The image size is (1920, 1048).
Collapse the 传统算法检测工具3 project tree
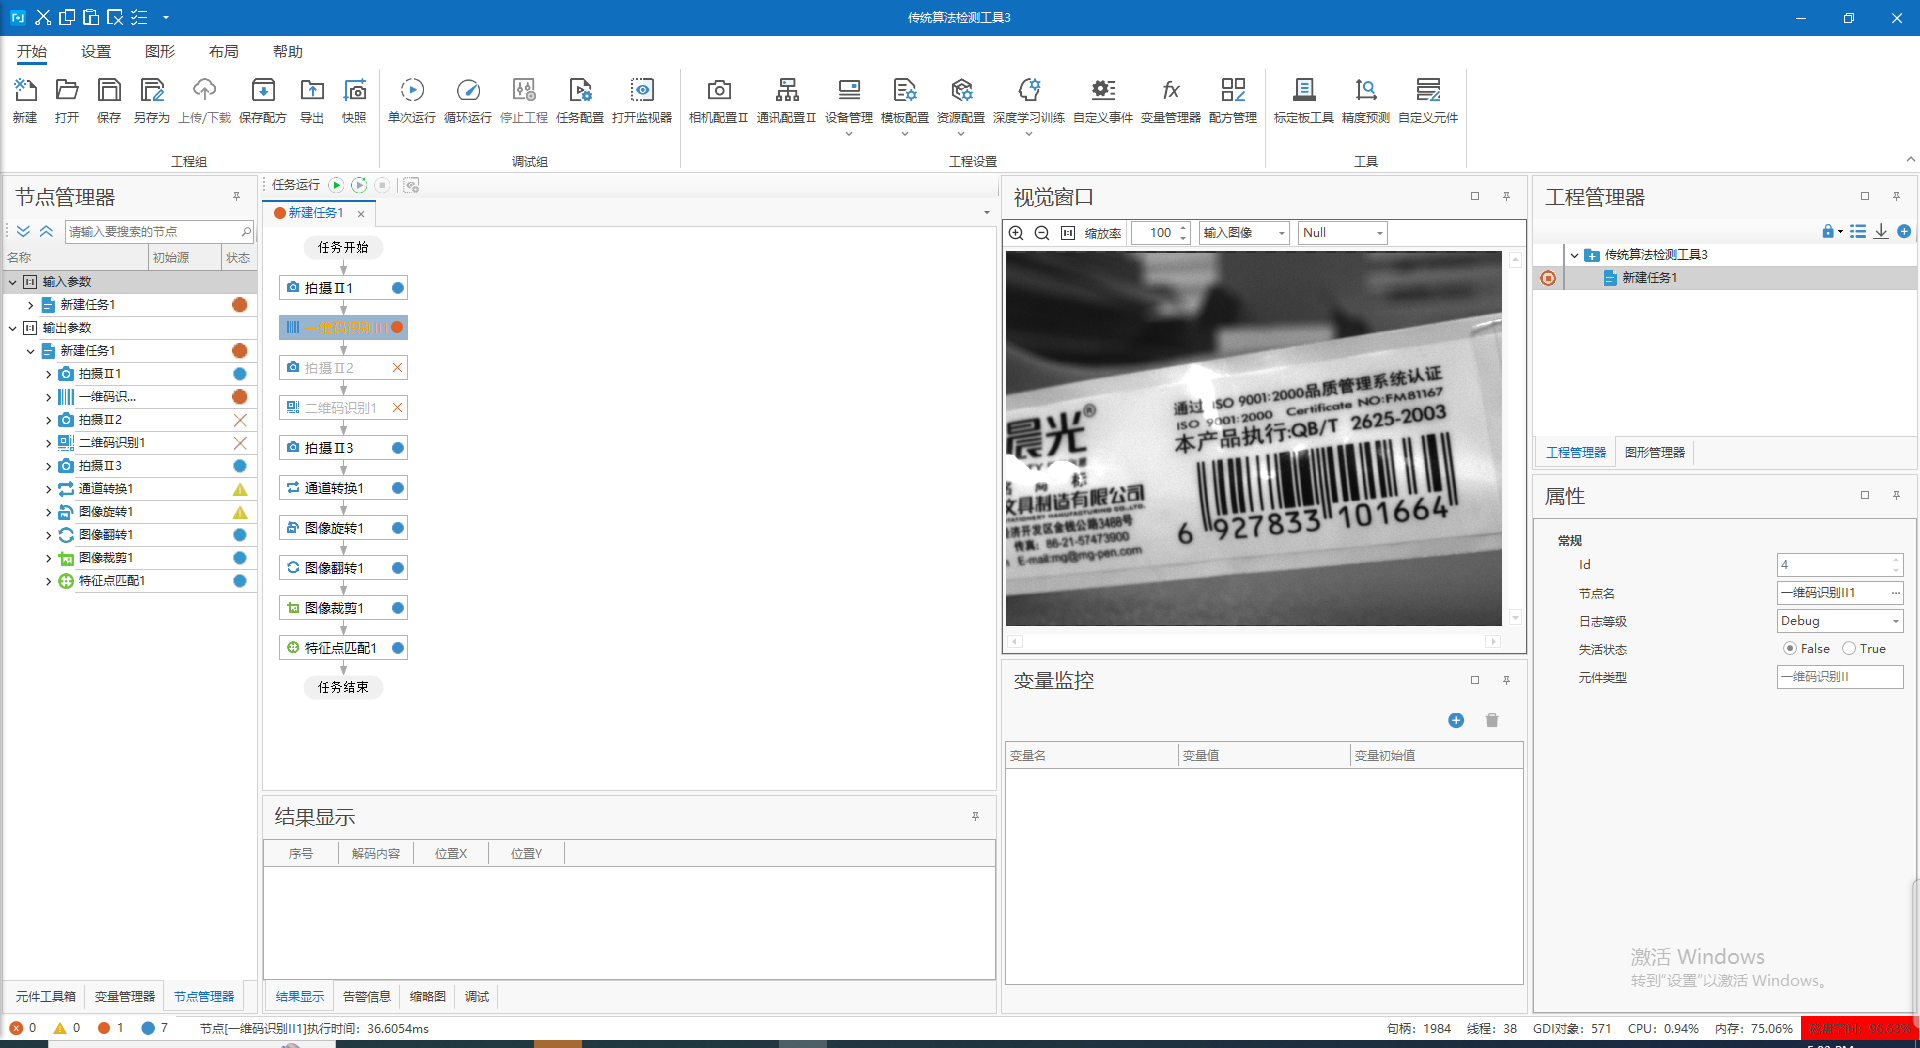[1574, 255]
